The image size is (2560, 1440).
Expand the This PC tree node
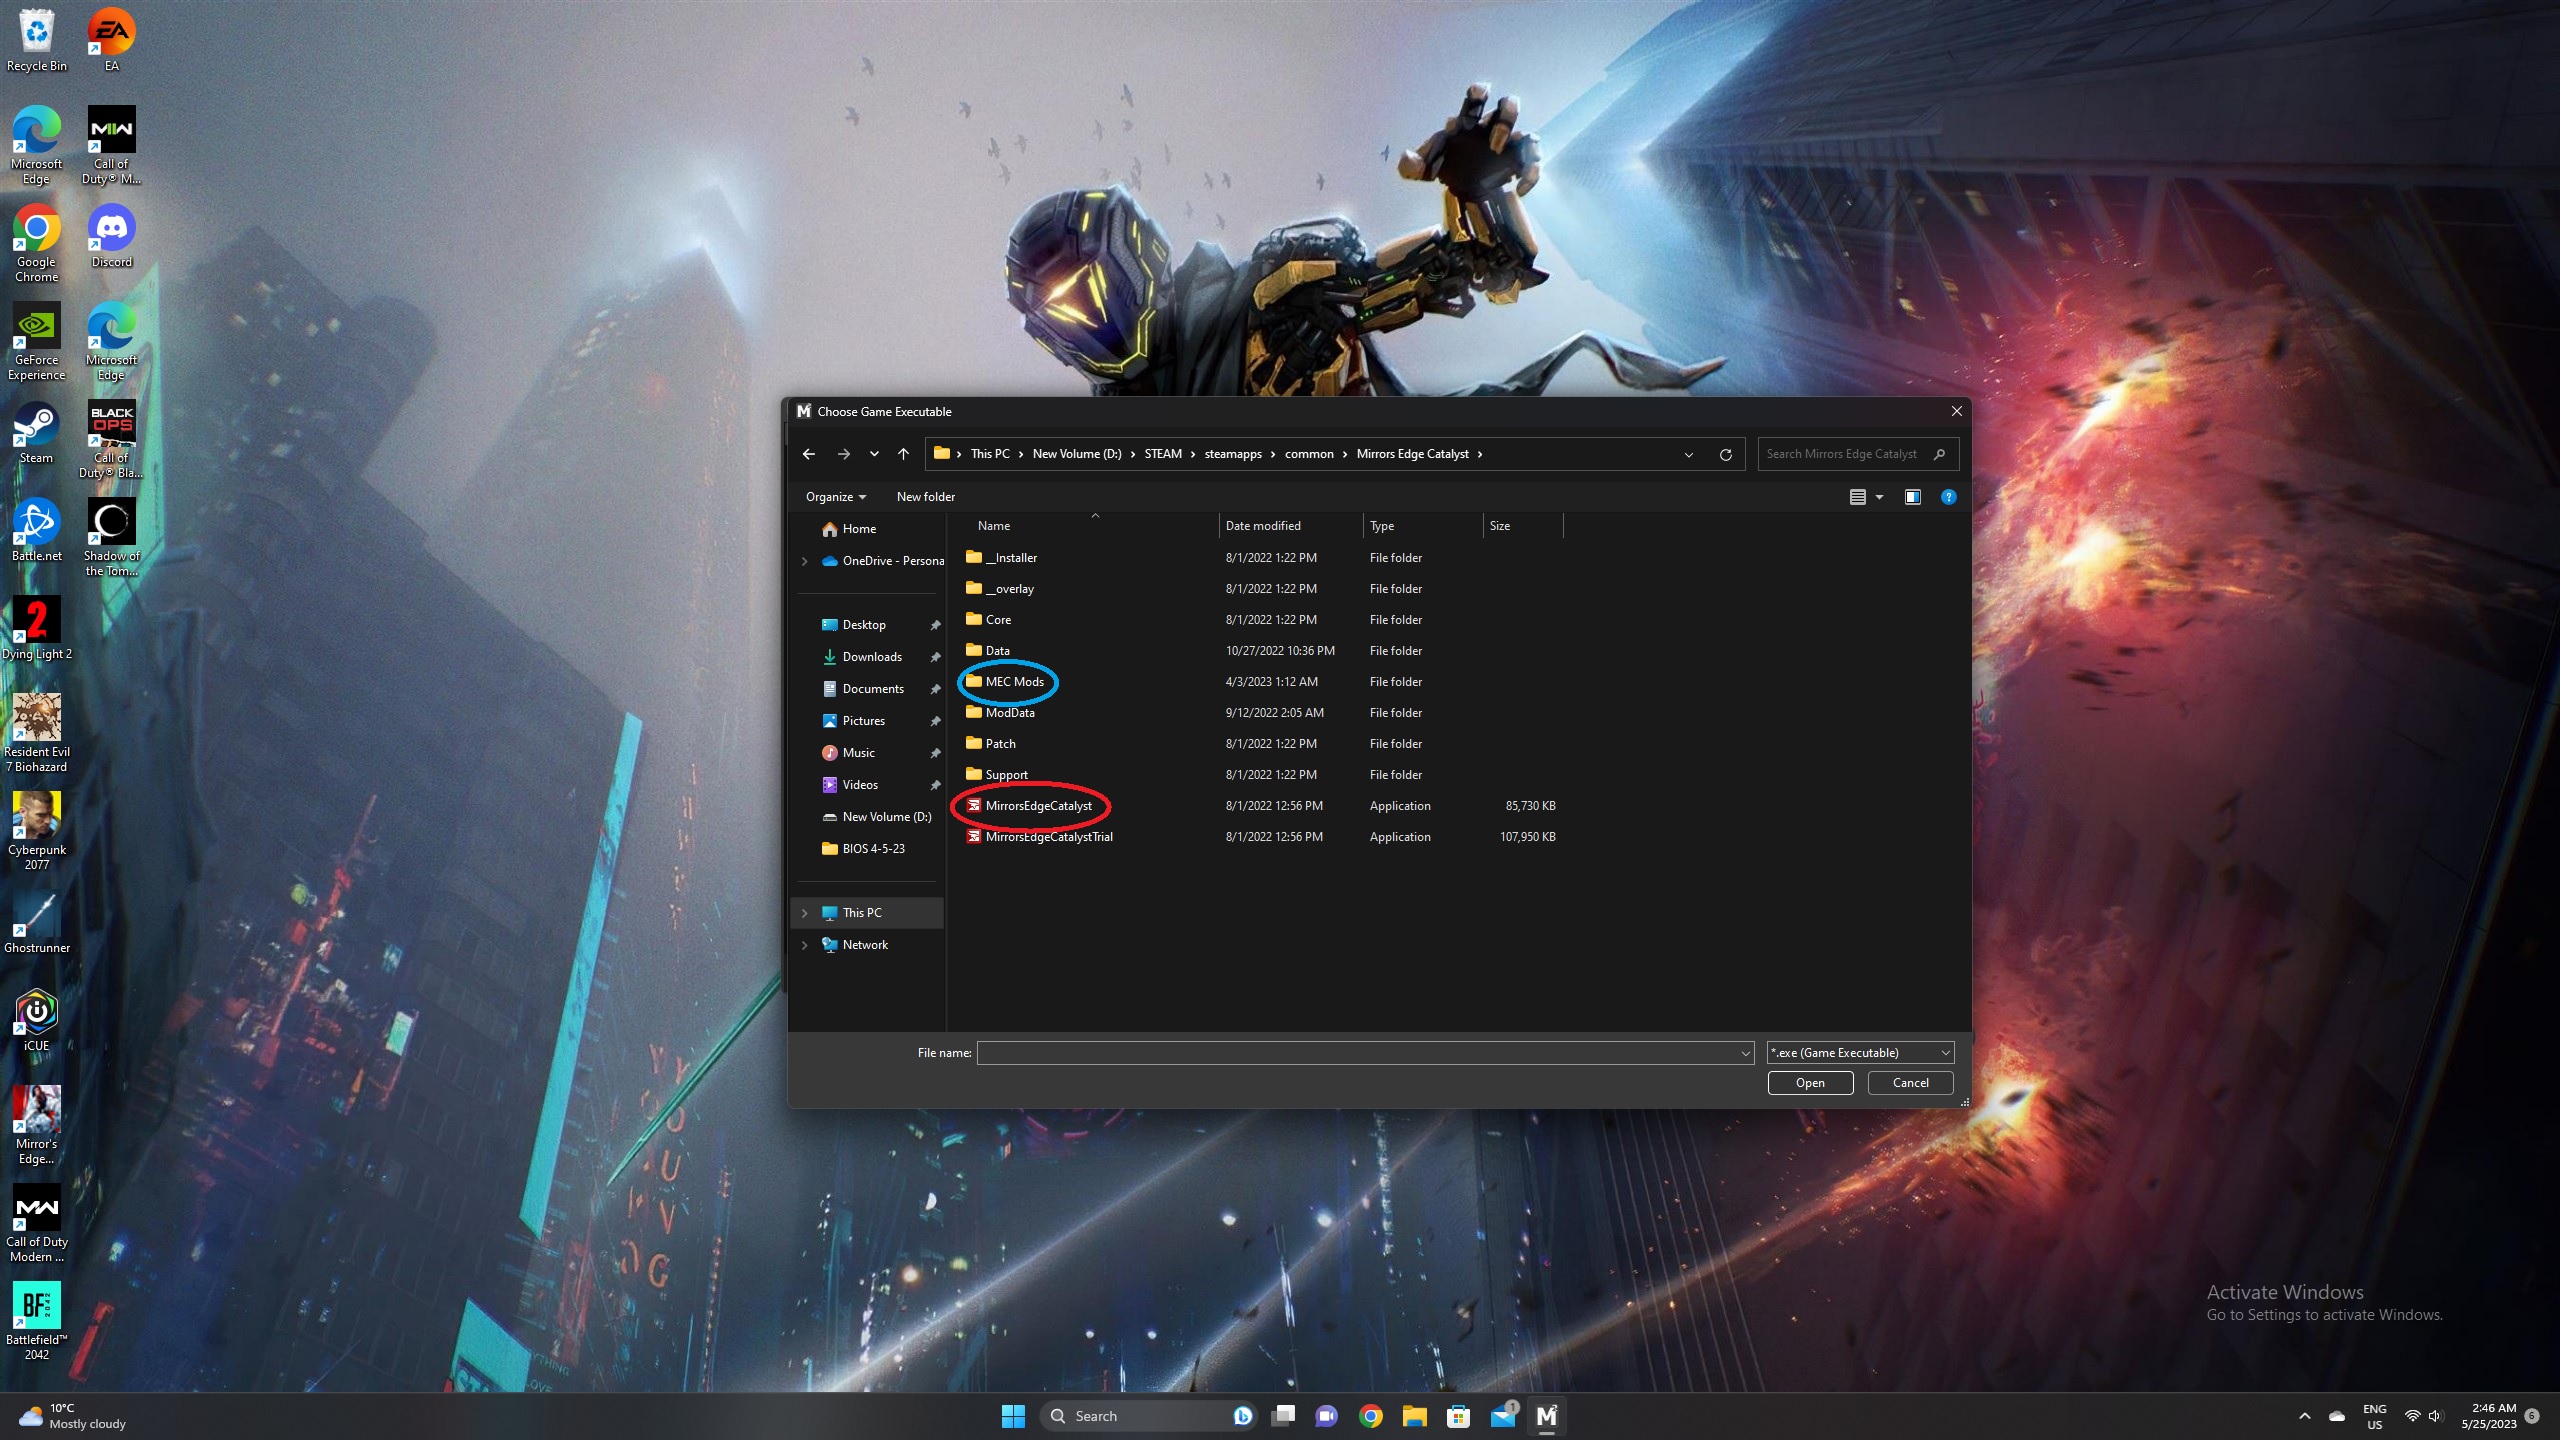coord(805,913)
